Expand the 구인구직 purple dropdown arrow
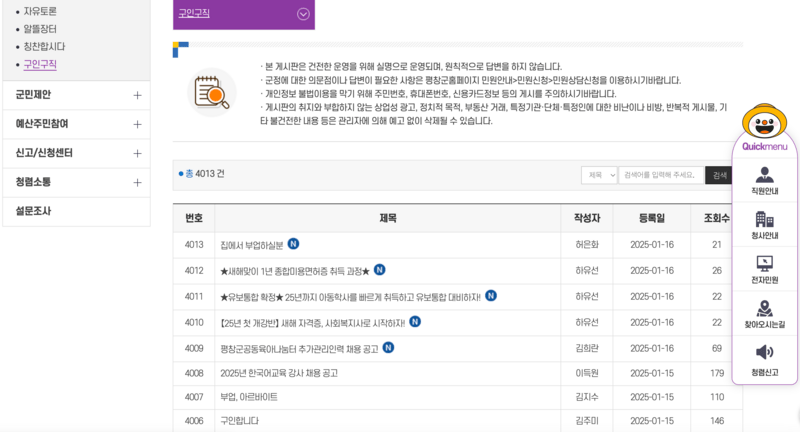 pos(303,14)
